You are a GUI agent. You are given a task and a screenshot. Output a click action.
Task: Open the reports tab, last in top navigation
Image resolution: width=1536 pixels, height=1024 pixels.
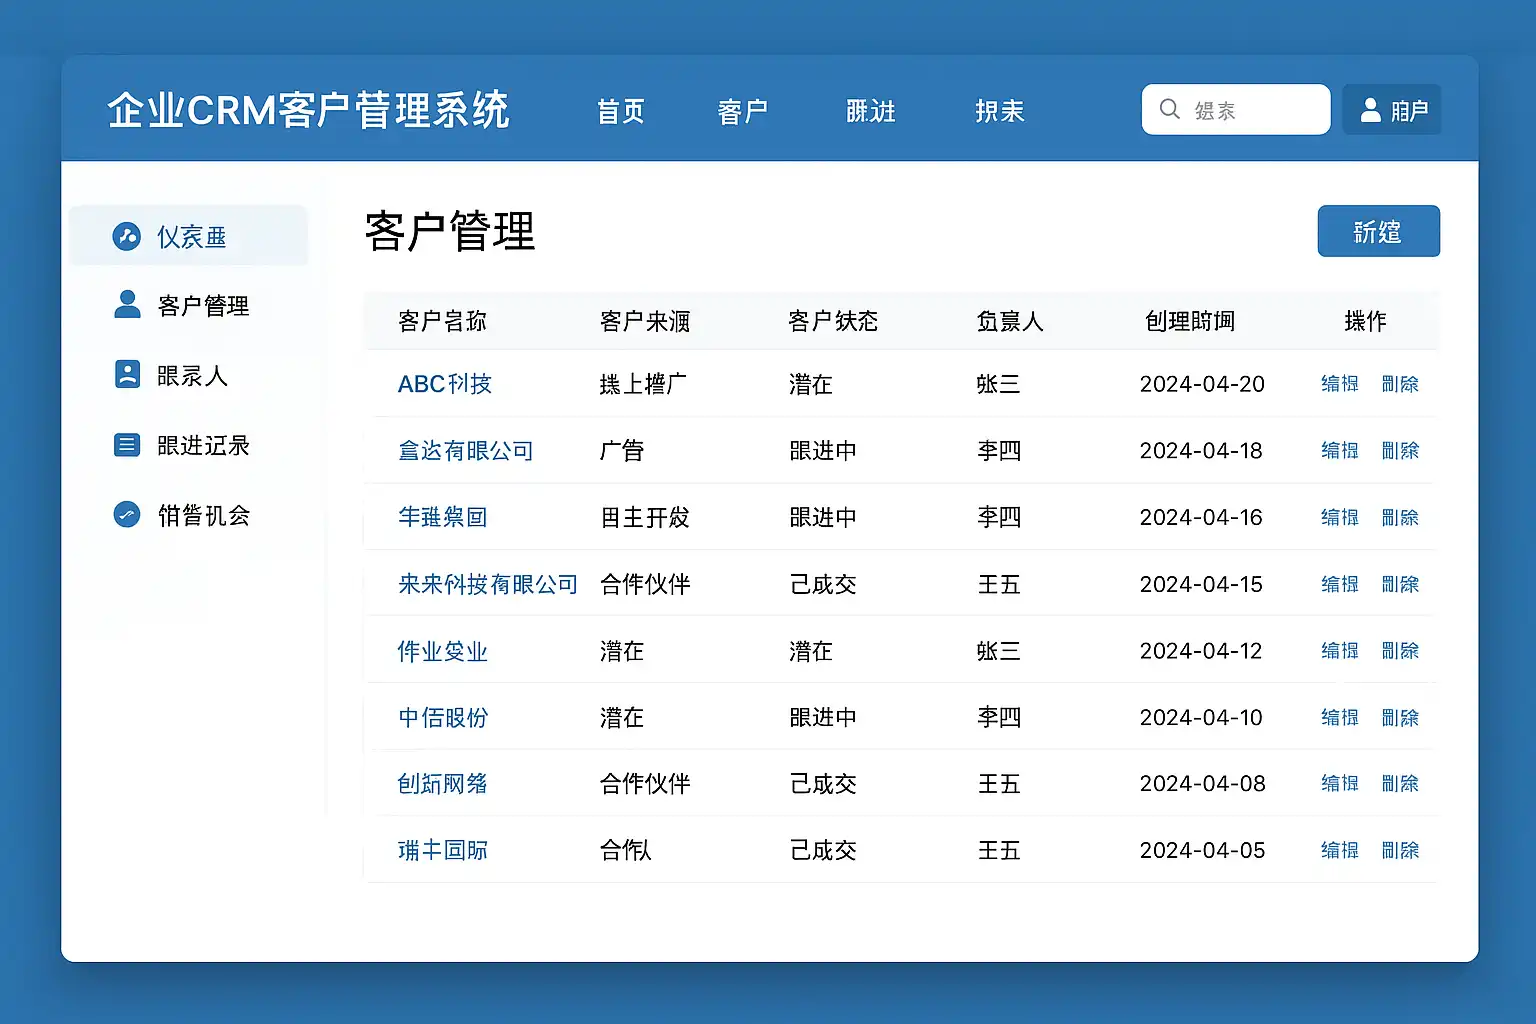[x=1000, y=111]
